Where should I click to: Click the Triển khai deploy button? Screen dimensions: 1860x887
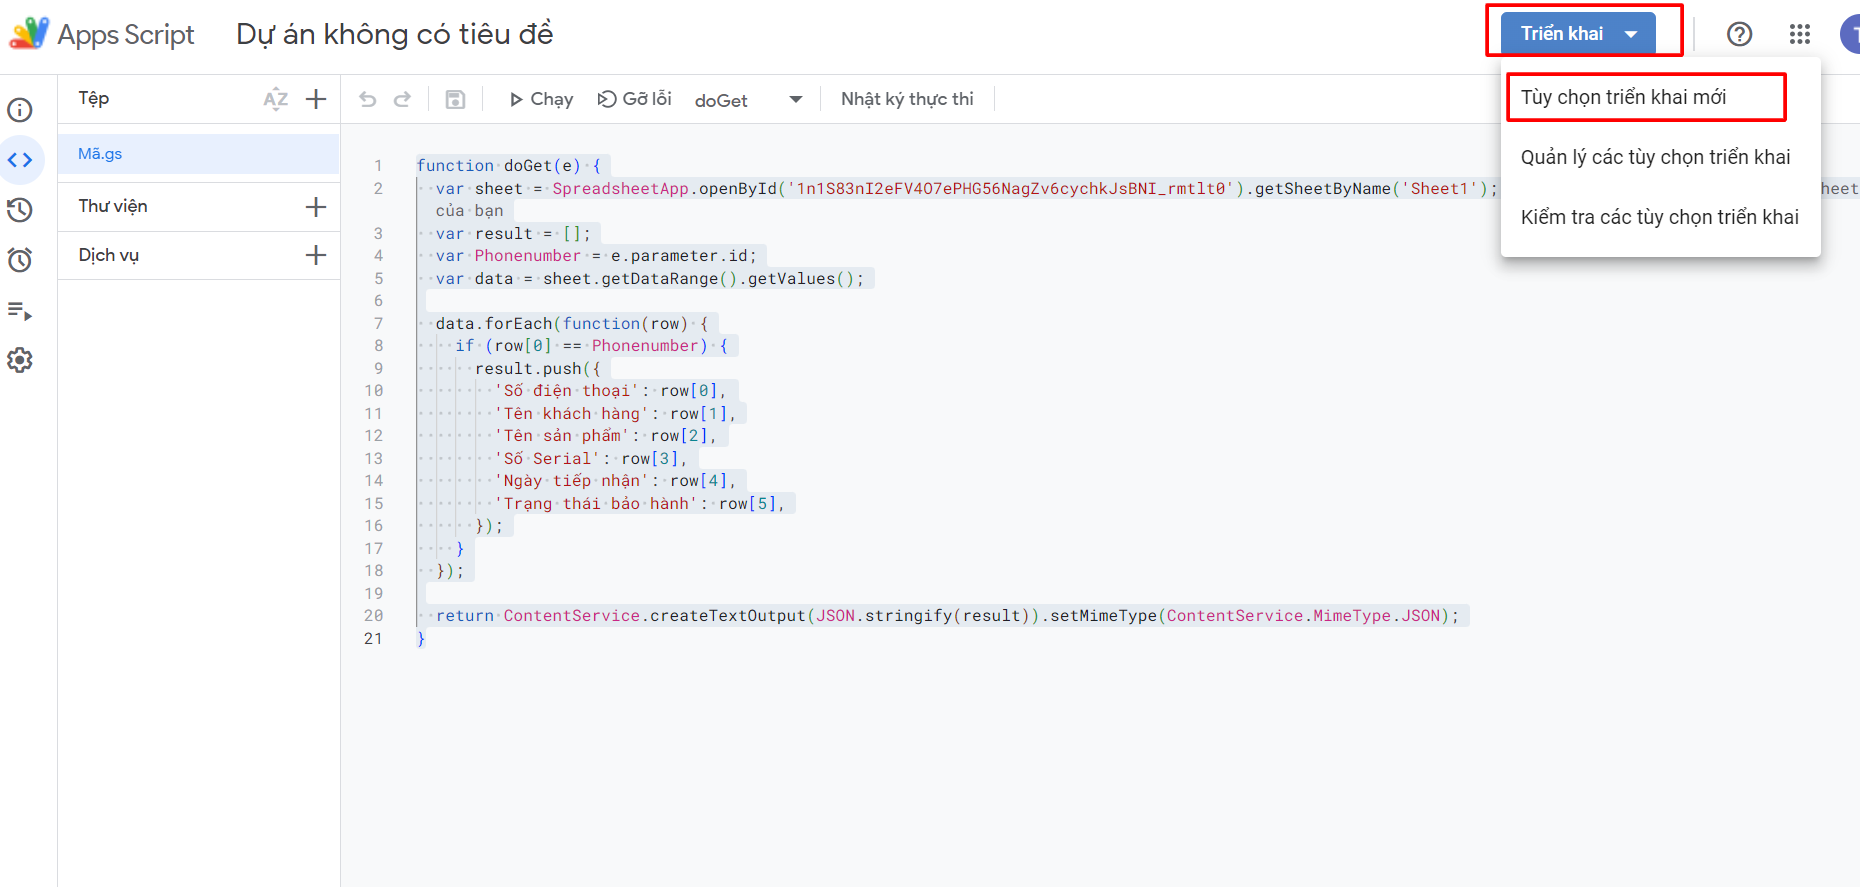(x=1578, y=34)
